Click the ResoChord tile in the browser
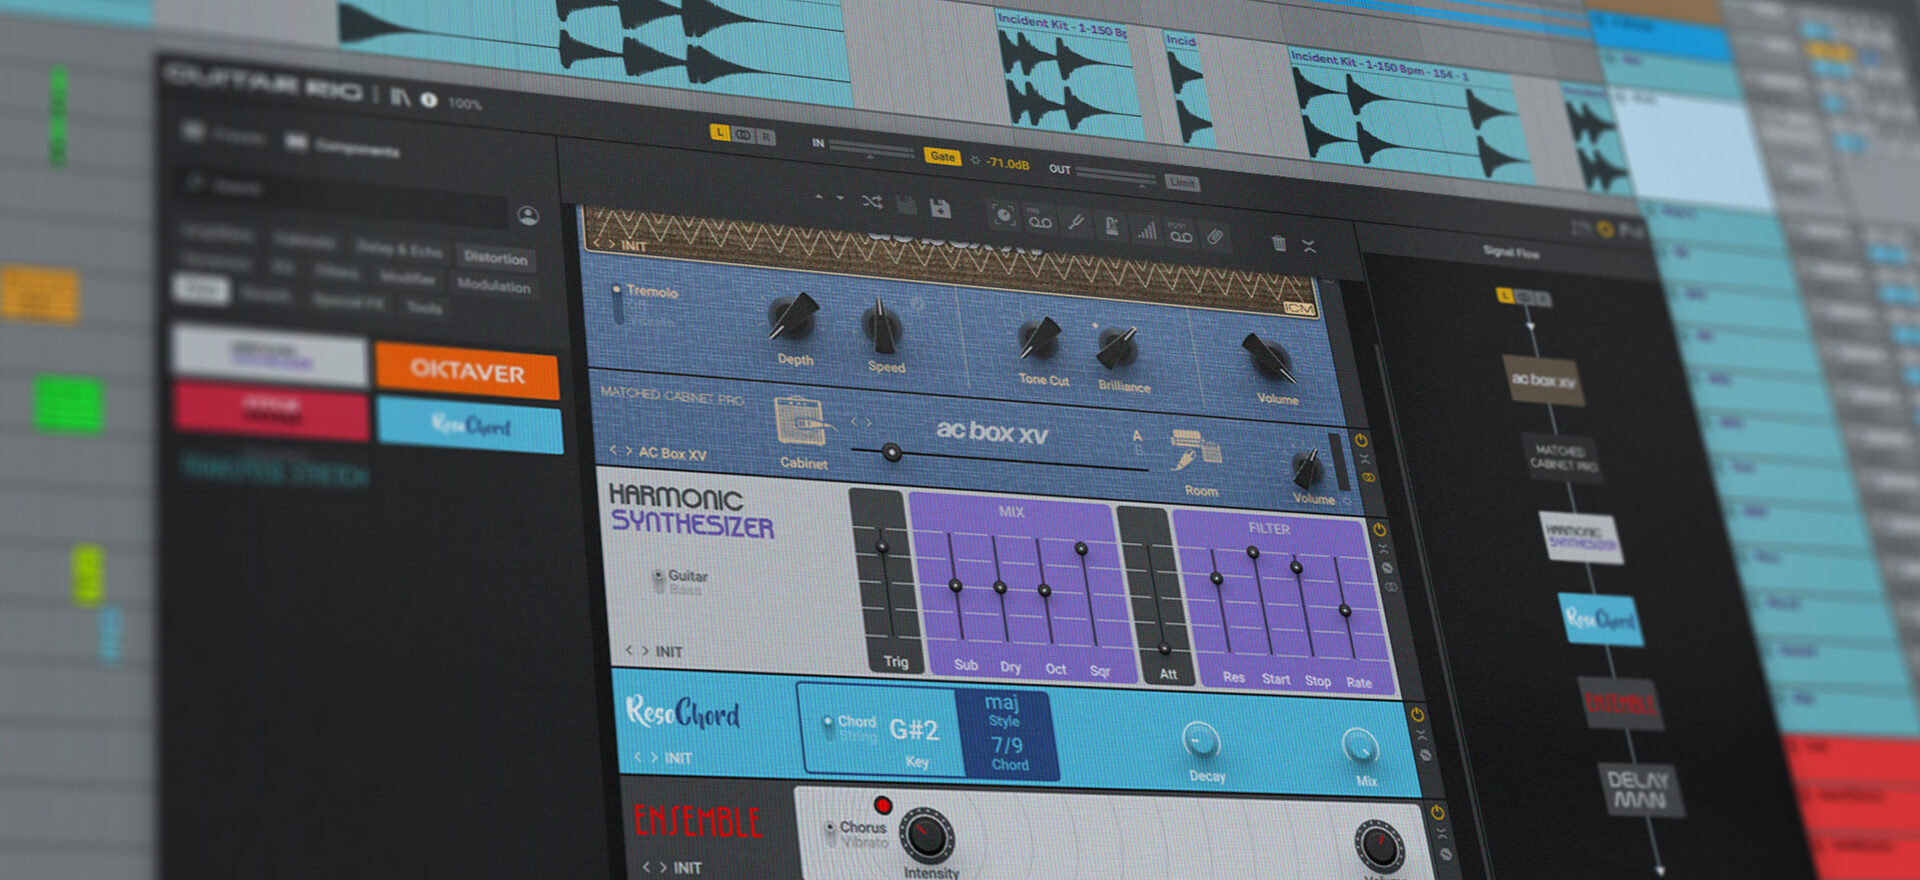Viewport: 1920px width, 880px height. [x=470, y=425]
